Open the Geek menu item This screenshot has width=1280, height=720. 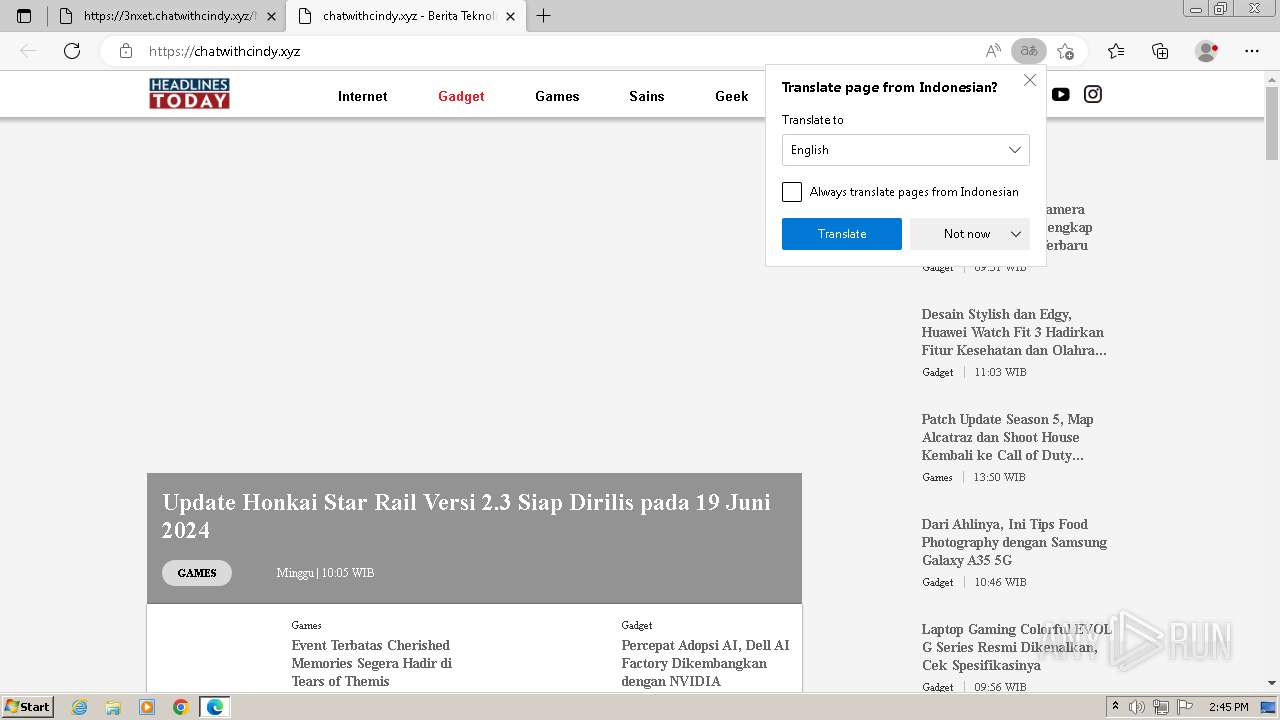(x=732, y=96)
